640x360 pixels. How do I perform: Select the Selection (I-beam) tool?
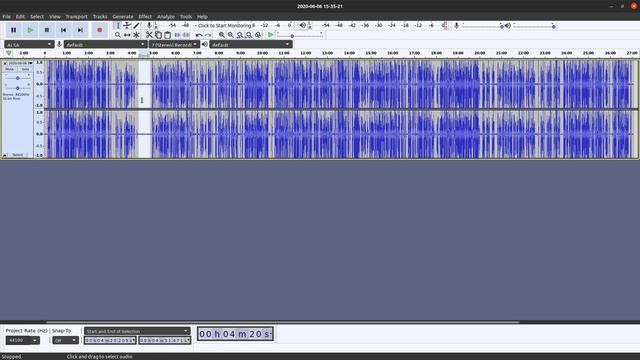118,25
